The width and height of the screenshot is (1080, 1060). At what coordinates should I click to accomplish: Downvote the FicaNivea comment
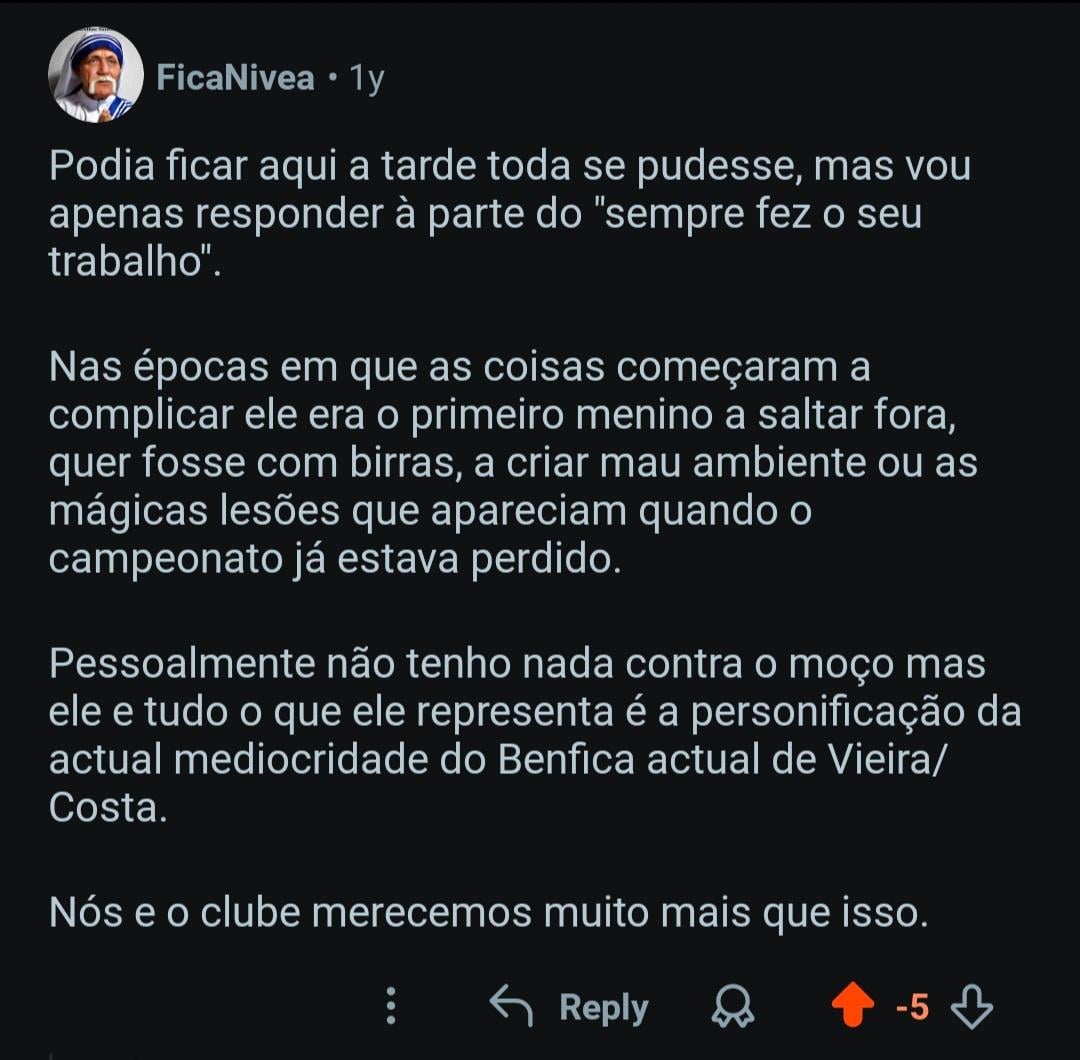coord(970,1007)
